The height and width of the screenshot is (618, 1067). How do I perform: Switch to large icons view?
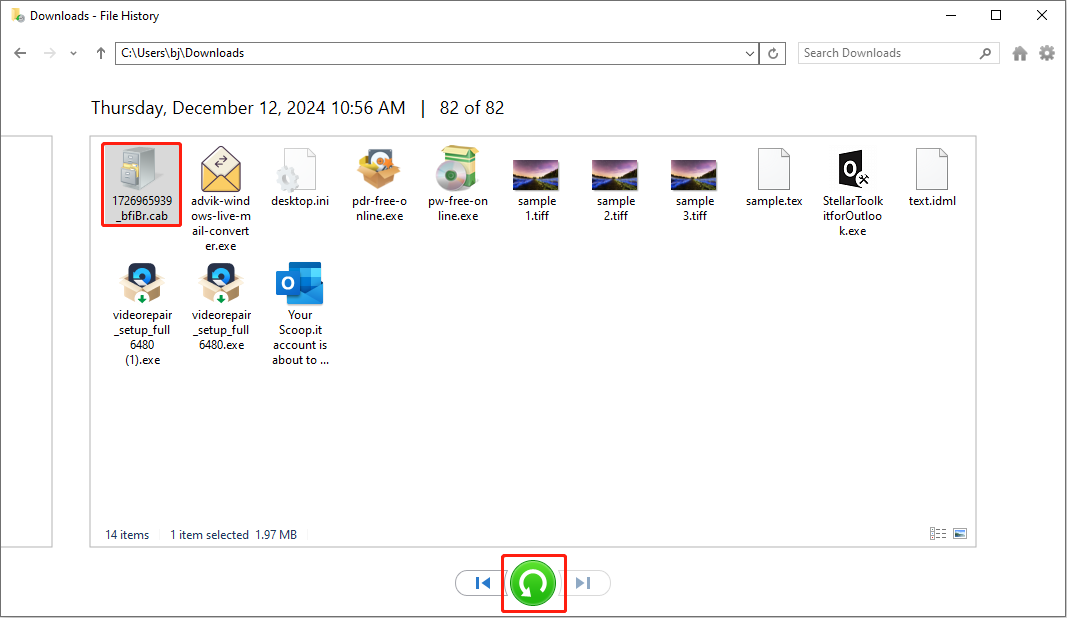[x=960, y=534]
